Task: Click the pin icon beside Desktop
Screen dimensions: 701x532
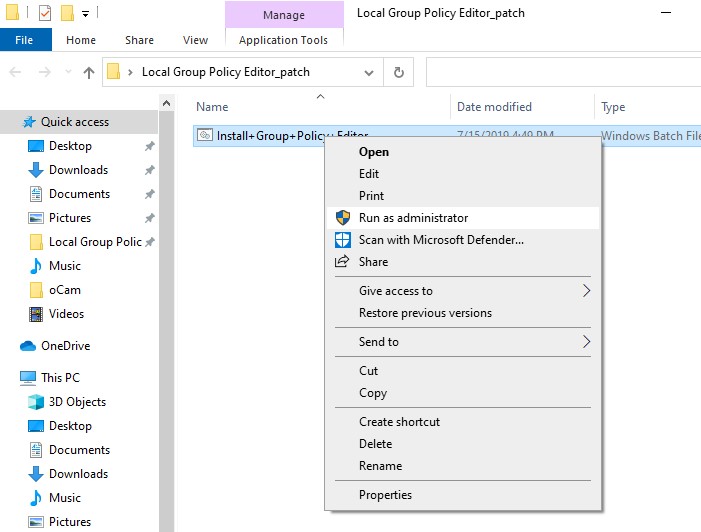Action: (x=149, y=146)
